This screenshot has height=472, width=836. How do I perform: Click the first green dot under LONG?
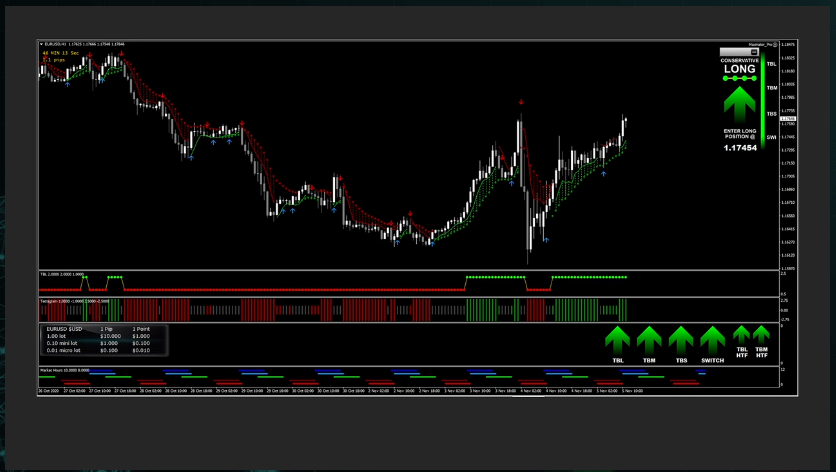pos(725,78)
